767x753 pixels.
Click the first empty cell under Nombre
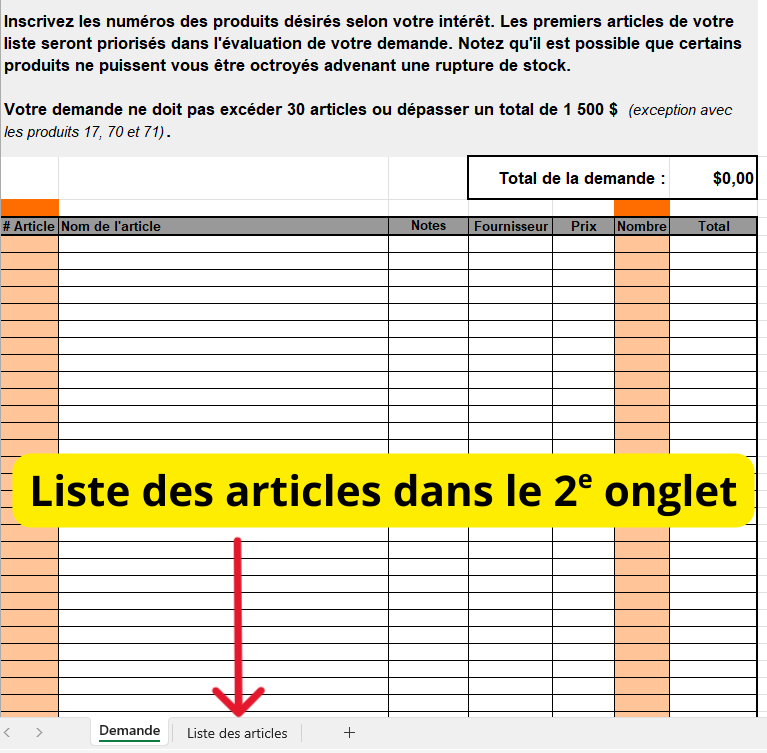641,244
